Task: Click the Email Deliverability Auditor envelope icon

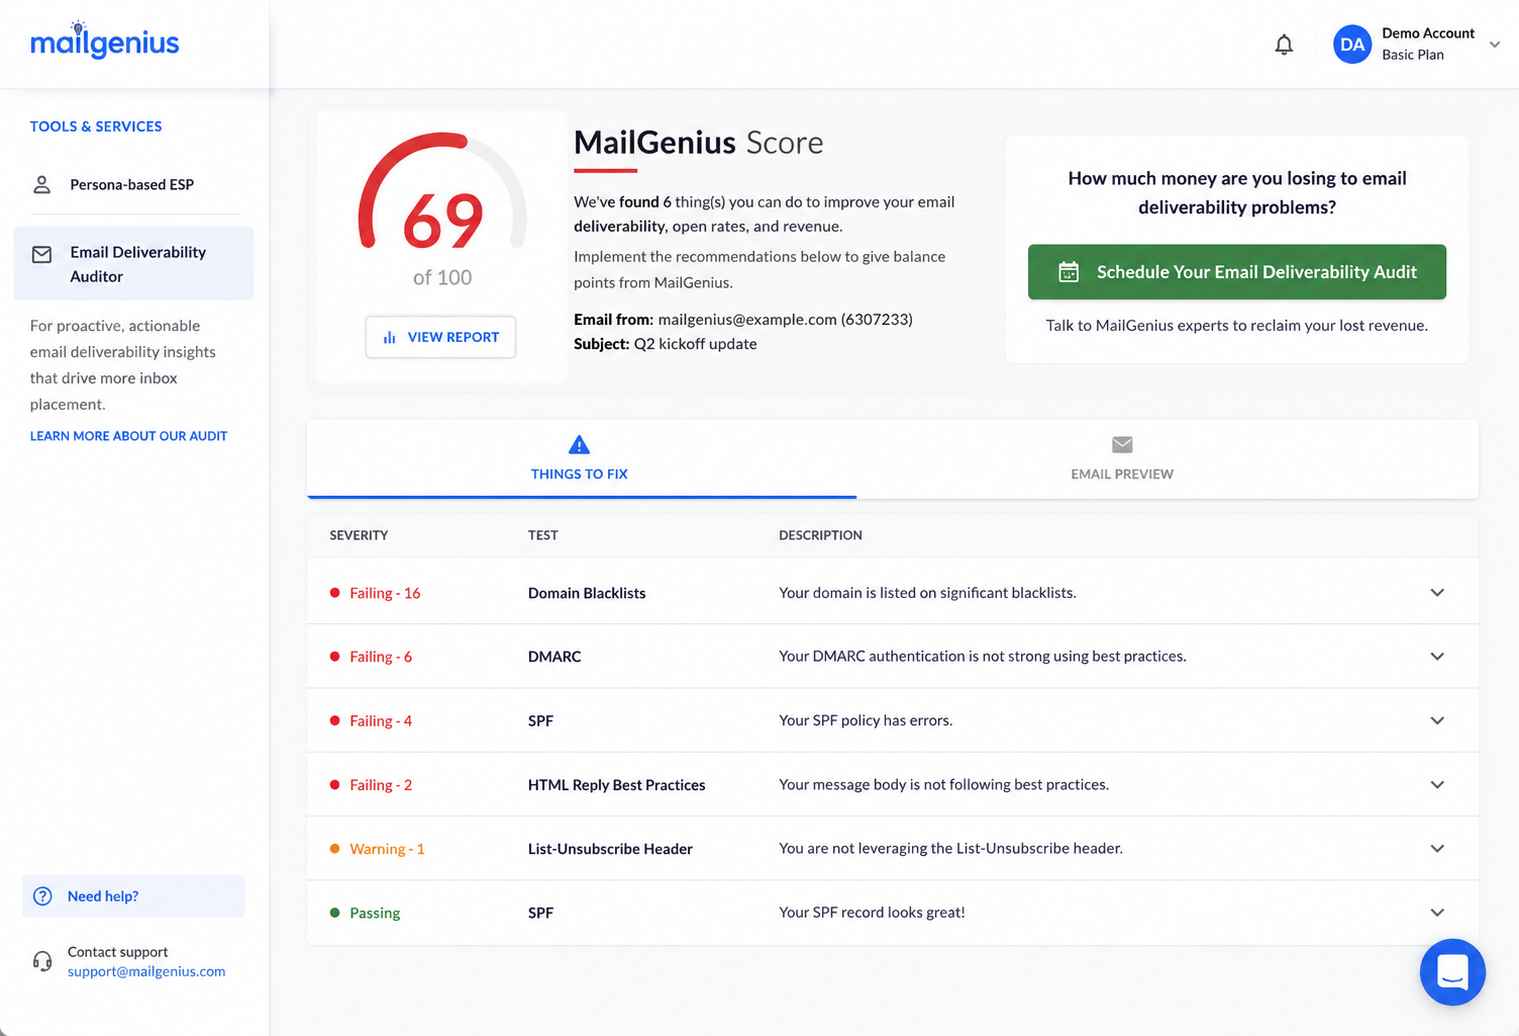Action: [42, 254]
